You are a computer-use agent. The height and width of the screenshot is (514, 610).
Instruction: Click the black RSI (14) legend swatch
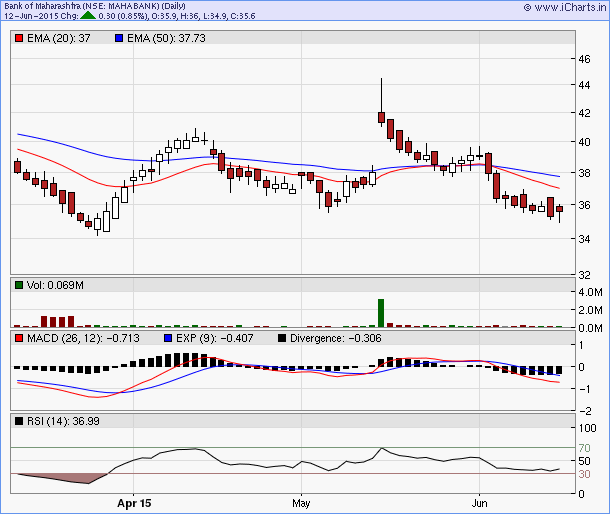pos(19,421)
